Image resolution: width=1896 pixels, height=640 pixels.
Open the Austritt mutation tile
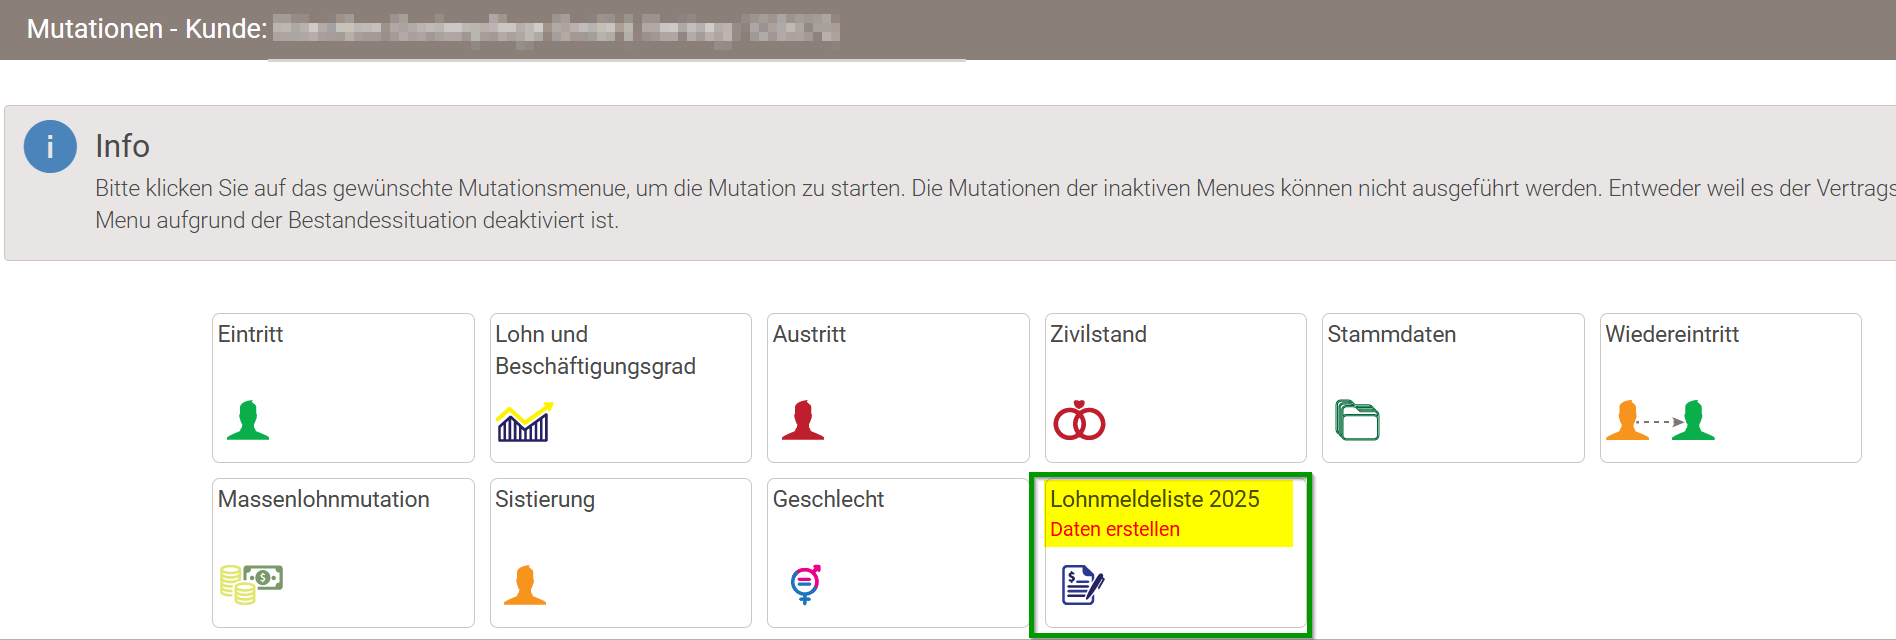(x=898, y=388)
